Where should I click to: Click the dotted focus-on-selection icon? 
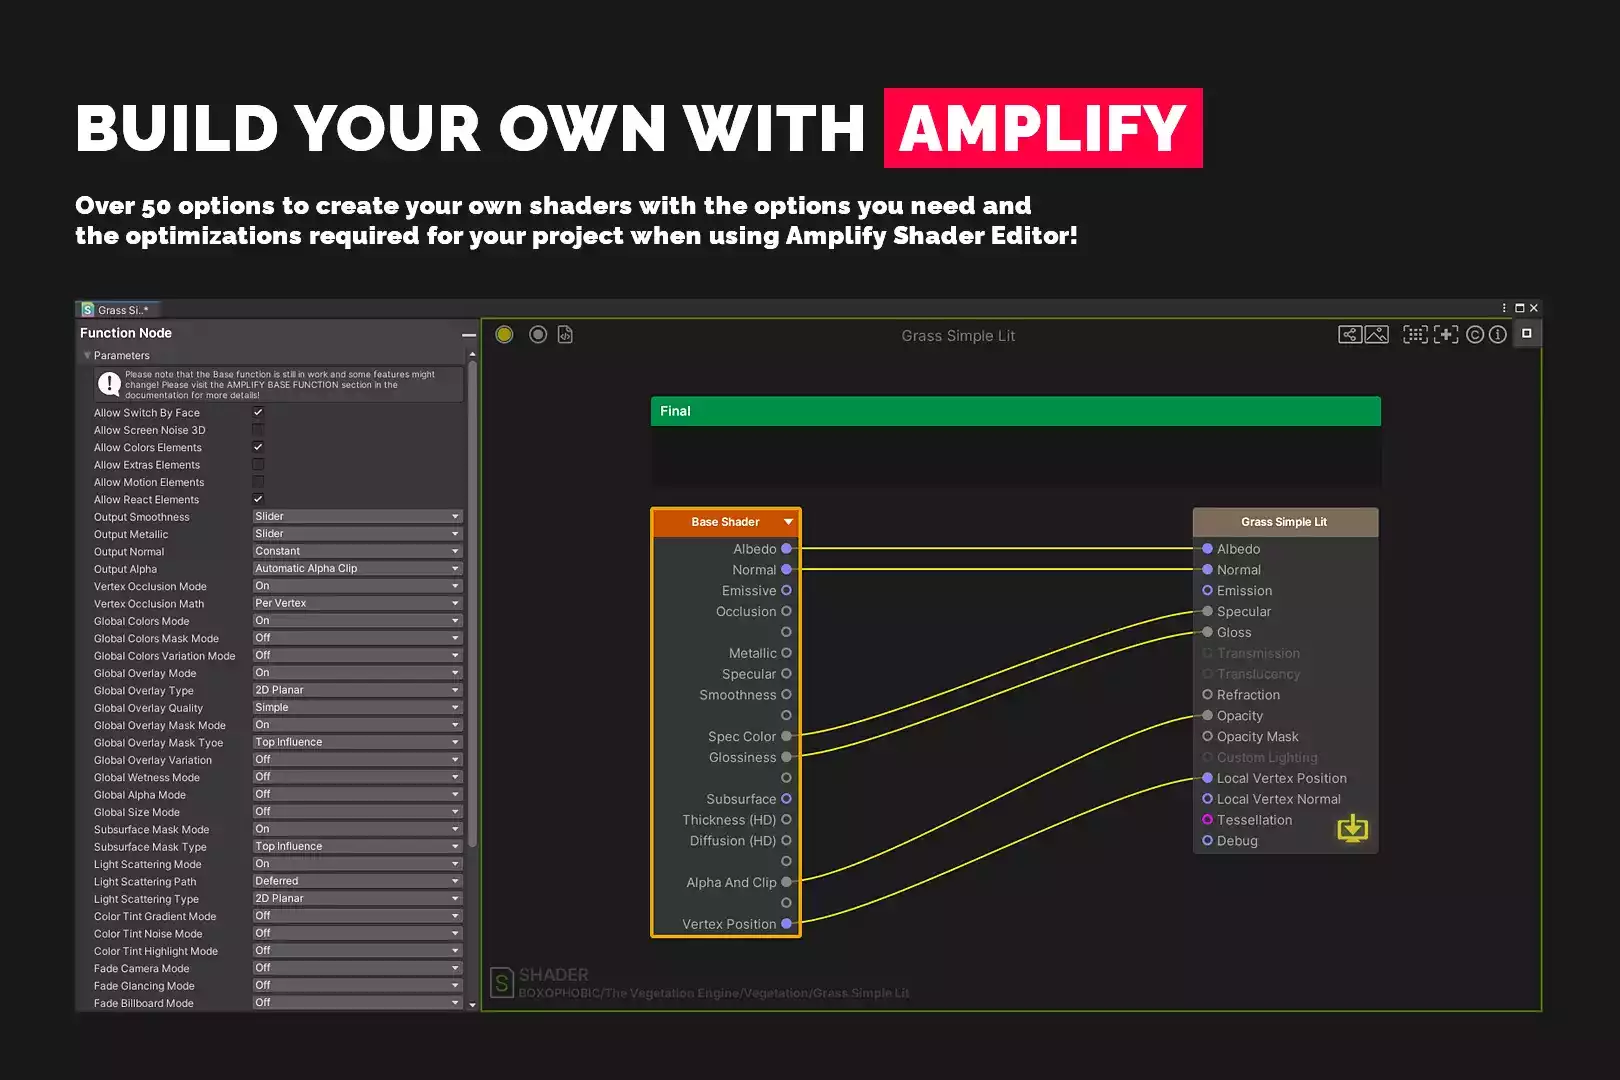tap(1415, 335)
